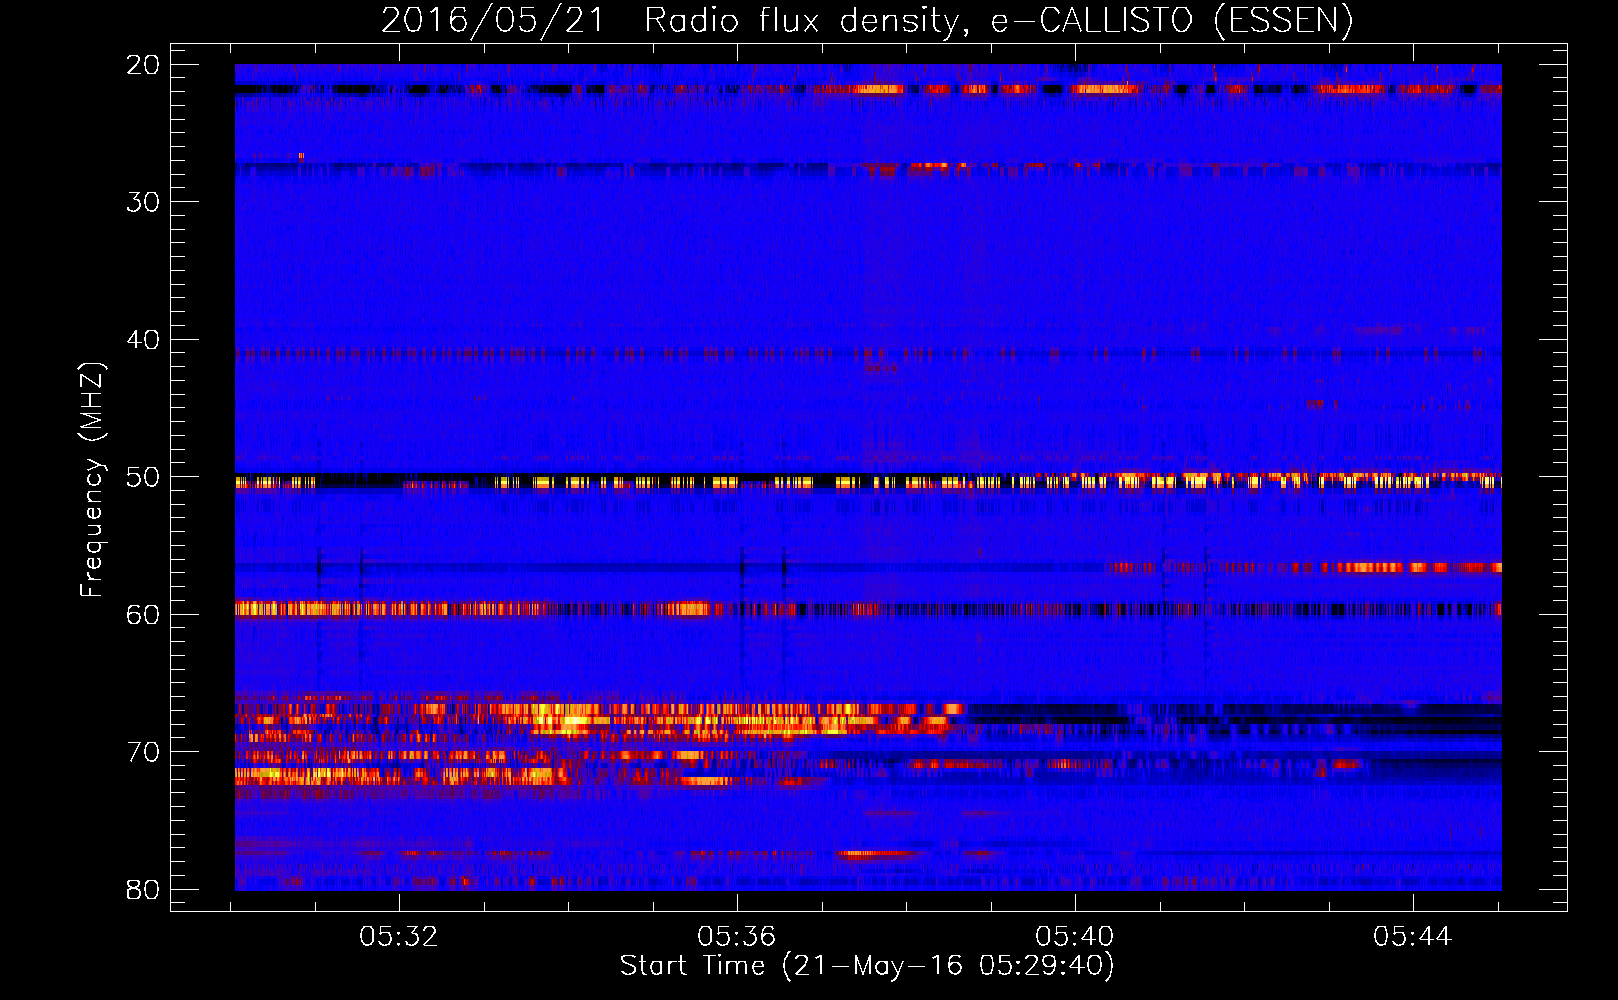Click the '20' frequency tick label
Screen dimensions: 1618x1000
pos(143,65)
